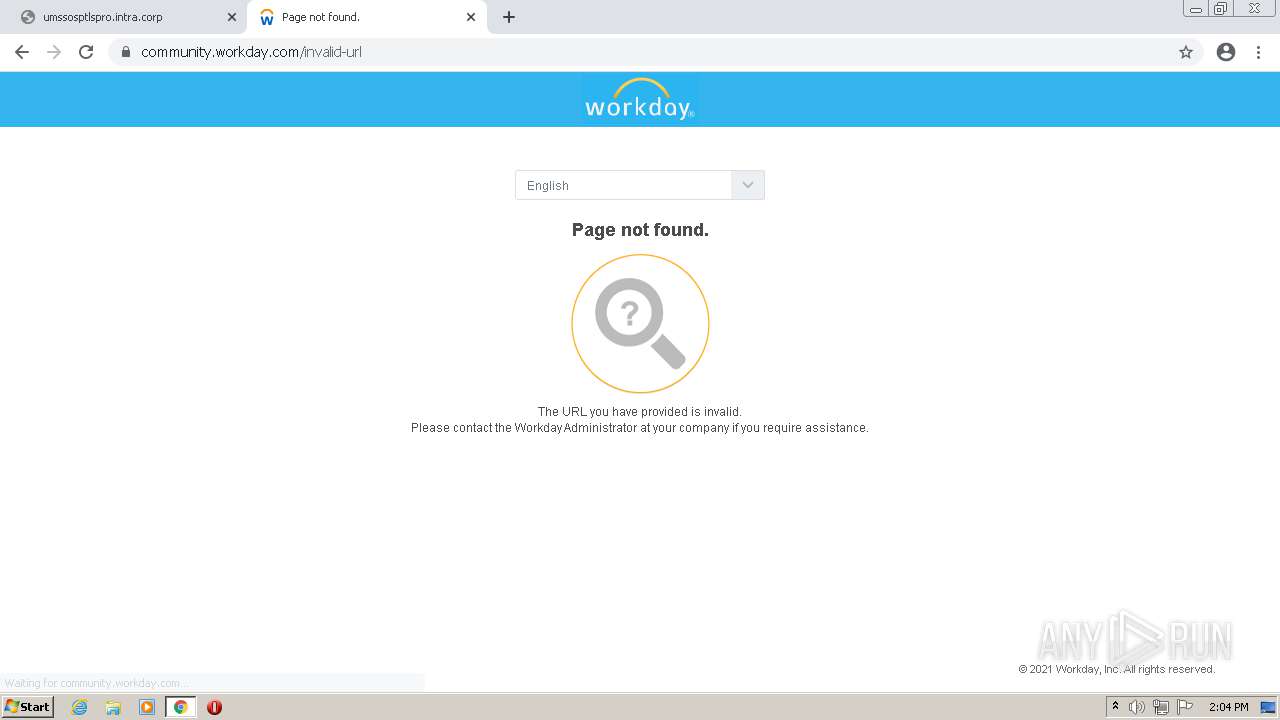Click the Workday logo in header
This screenshot has height=720, width=1280.
(x=640, y=99)
